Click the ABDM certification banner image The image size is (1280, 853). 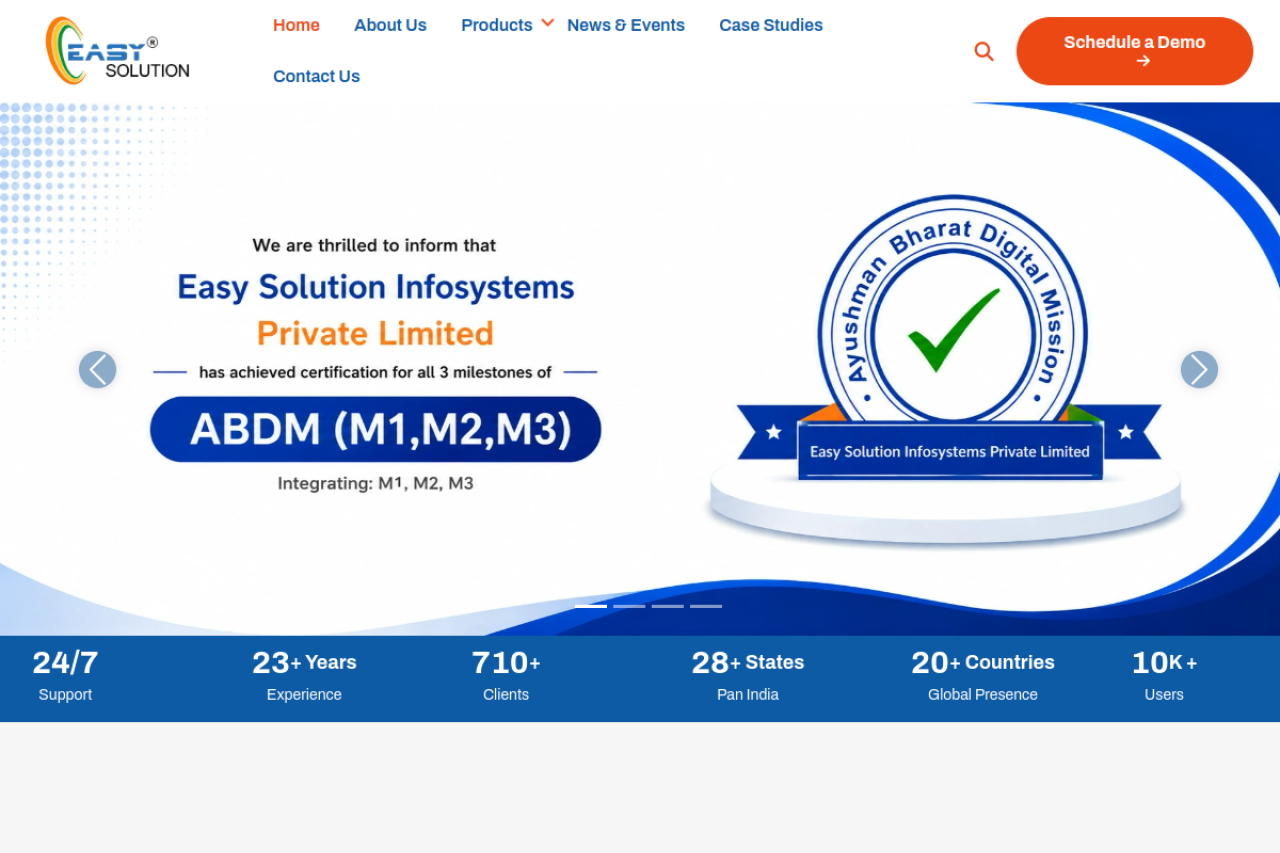[x=640, y=369]
